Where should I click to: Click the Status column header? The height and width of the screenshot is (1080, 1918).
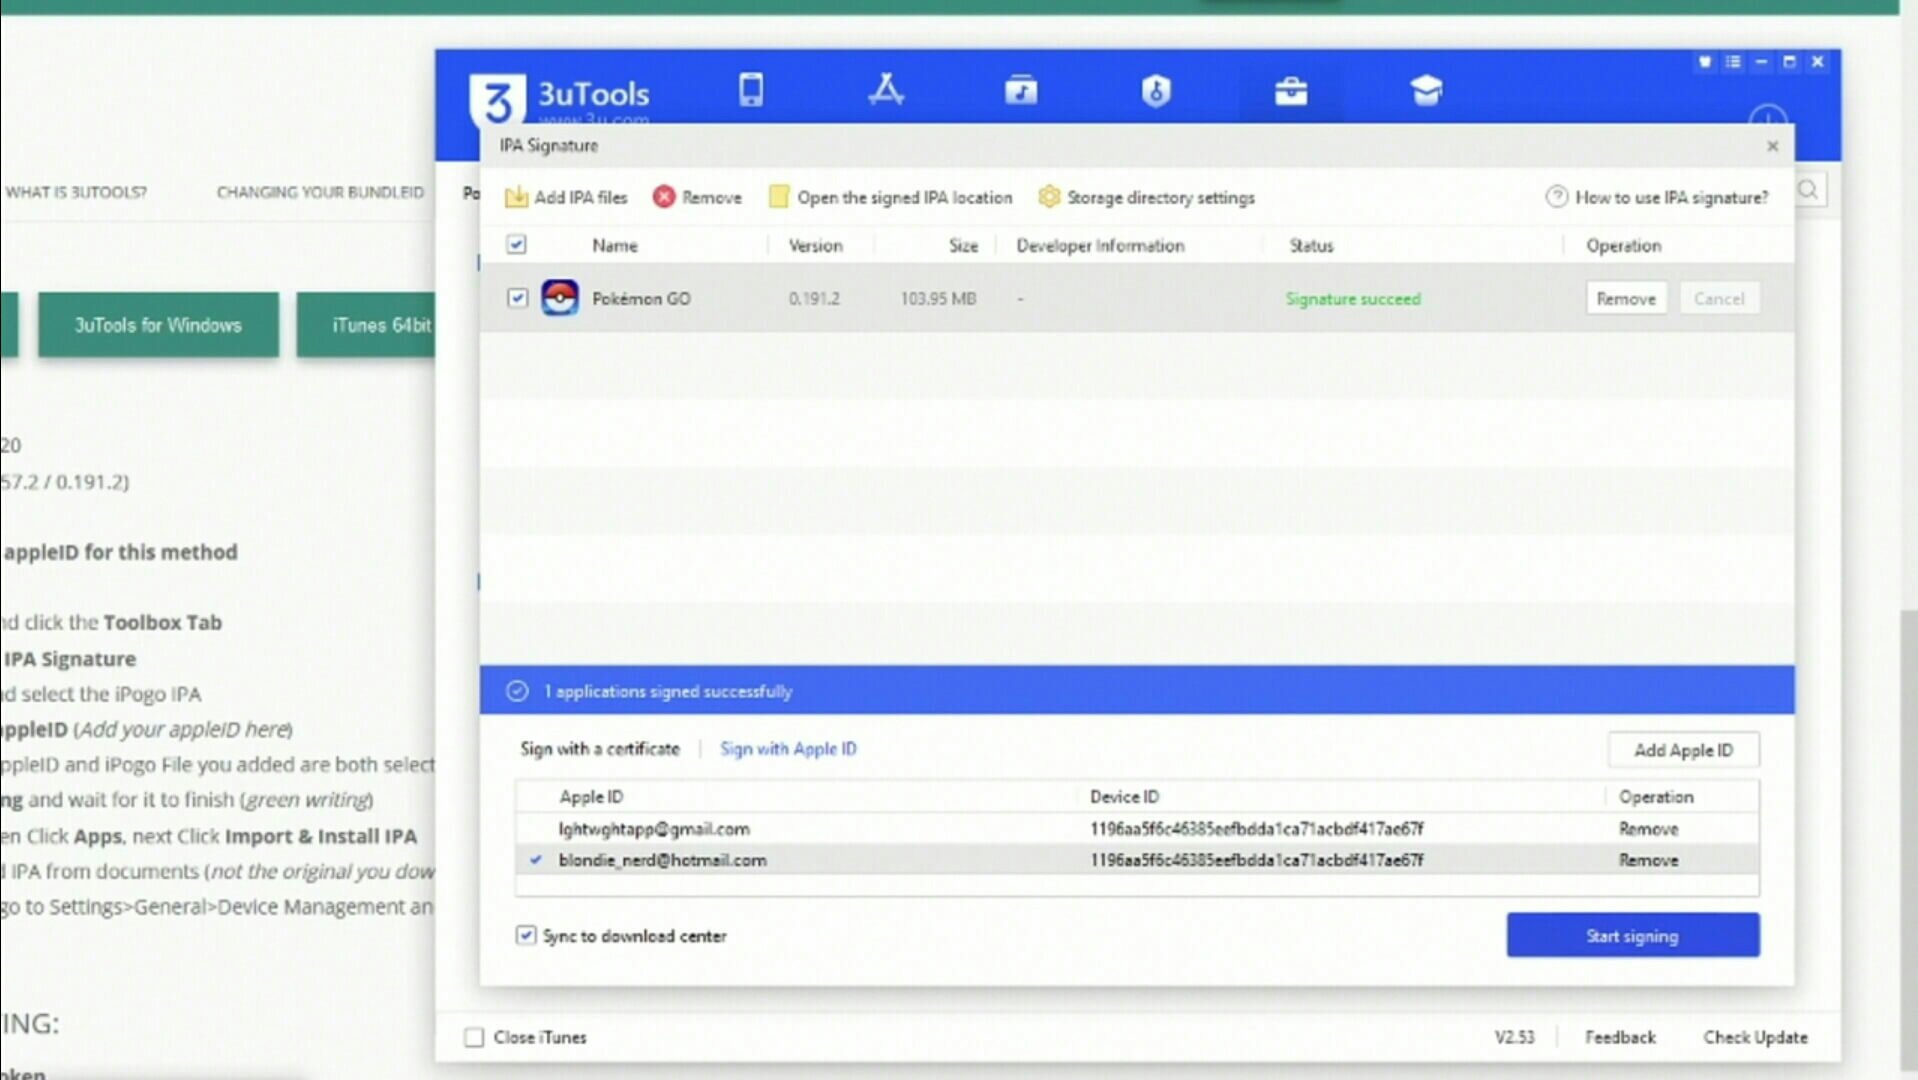click(1311, 245)
